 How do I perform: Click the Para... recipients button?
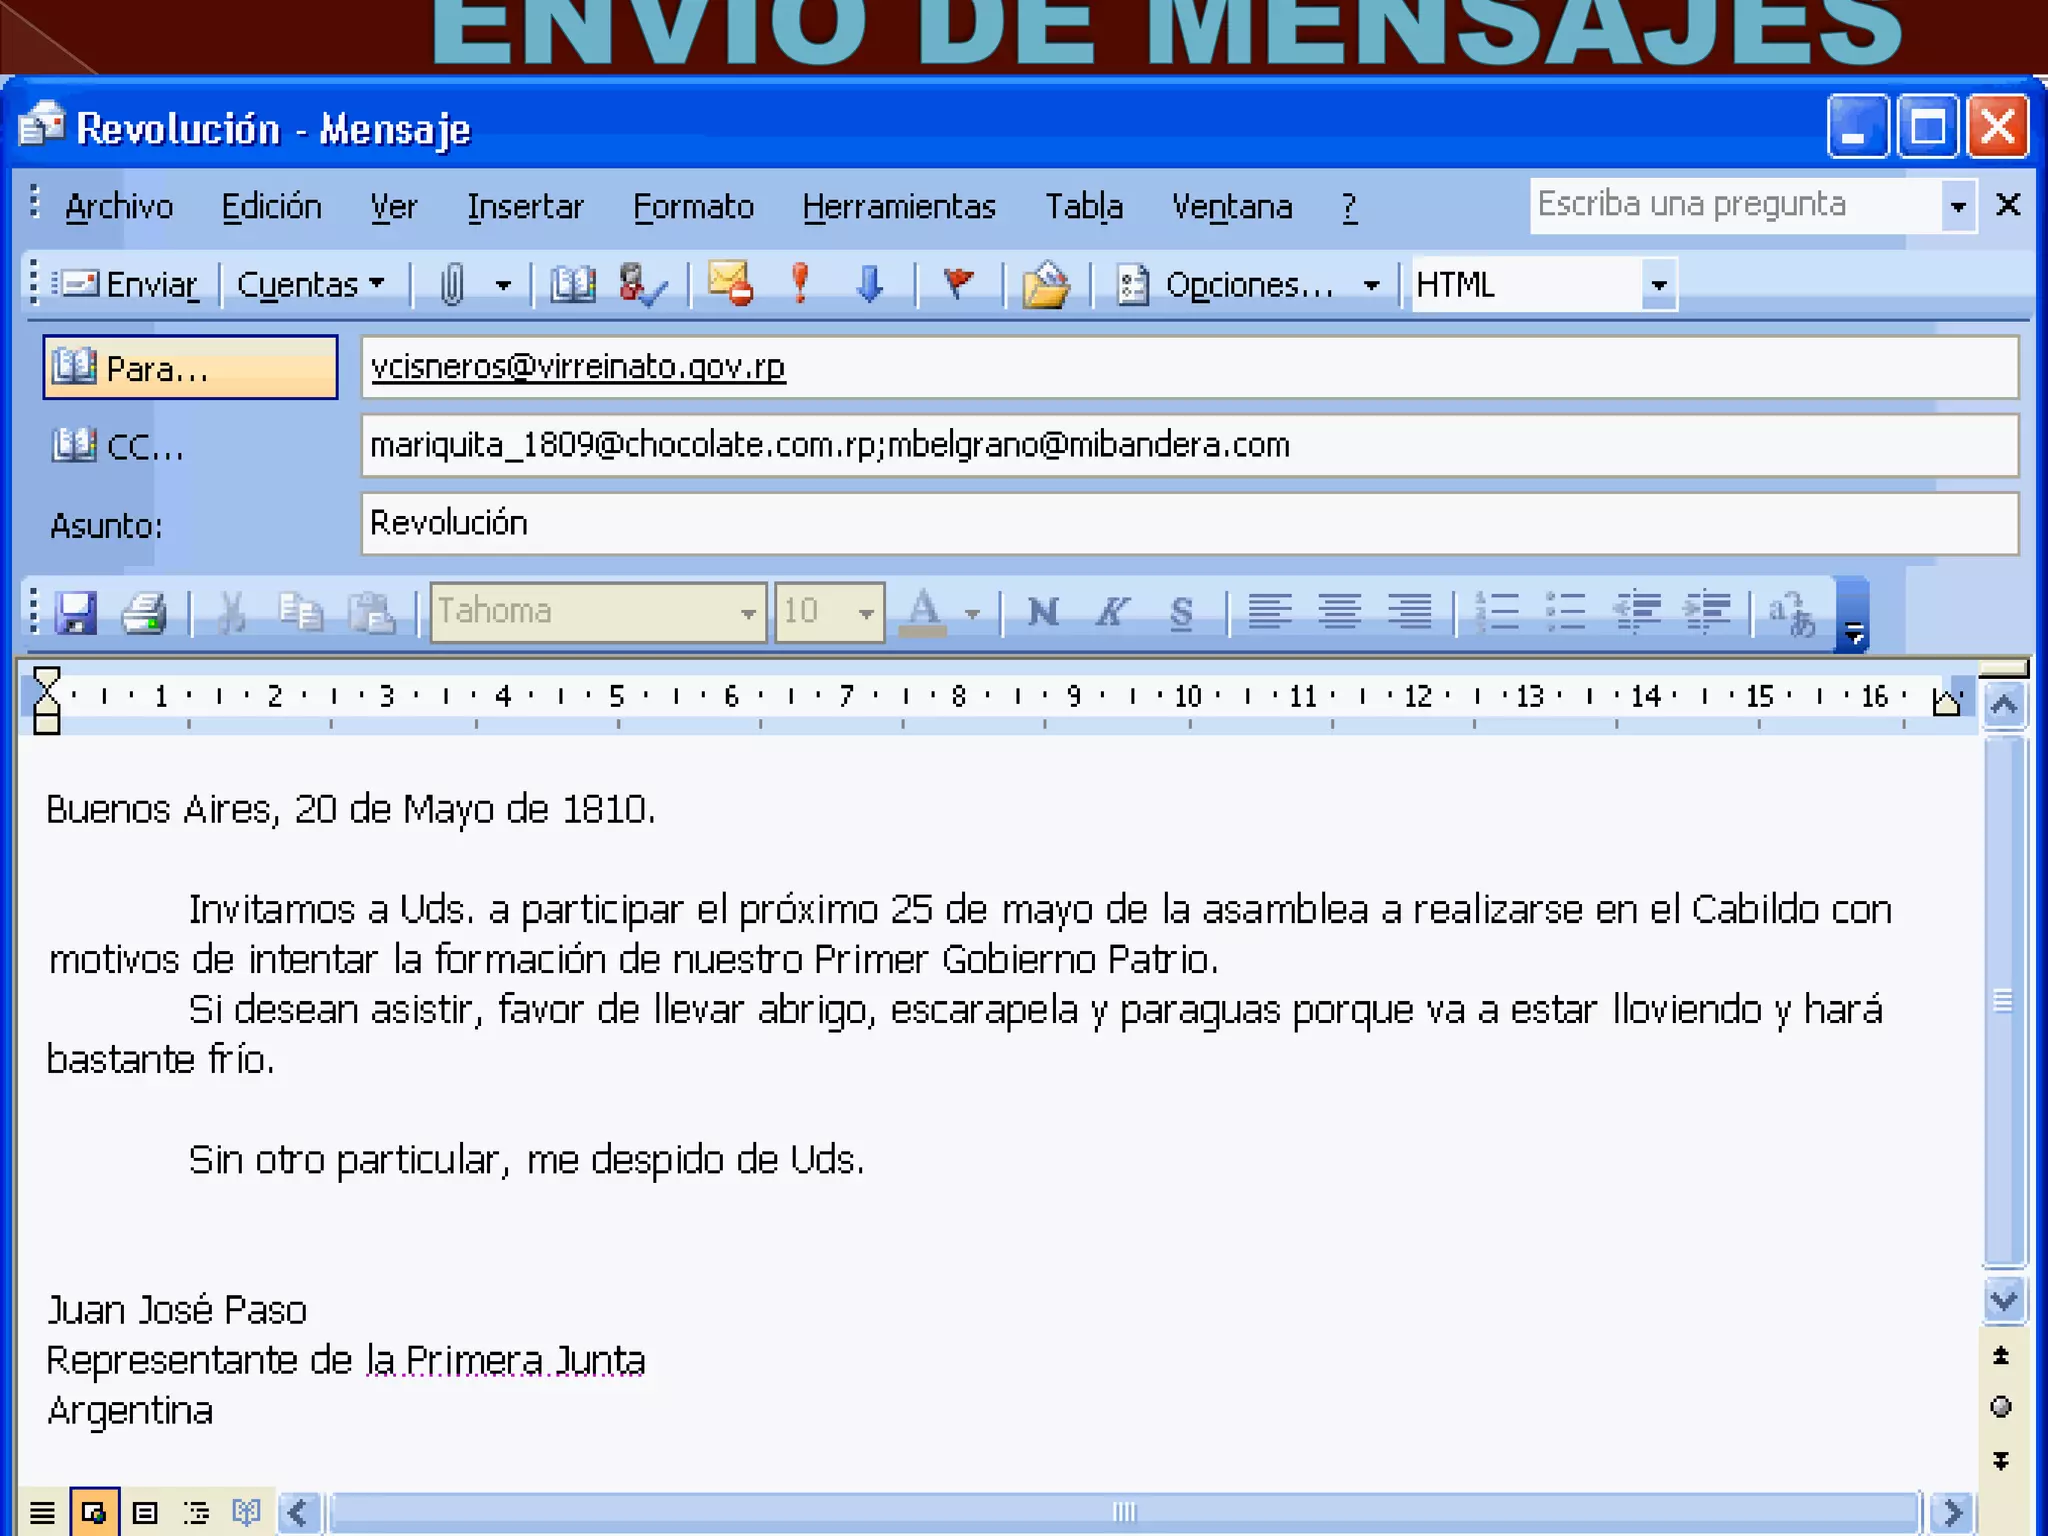pyautogui.click(x=190, y=368)
